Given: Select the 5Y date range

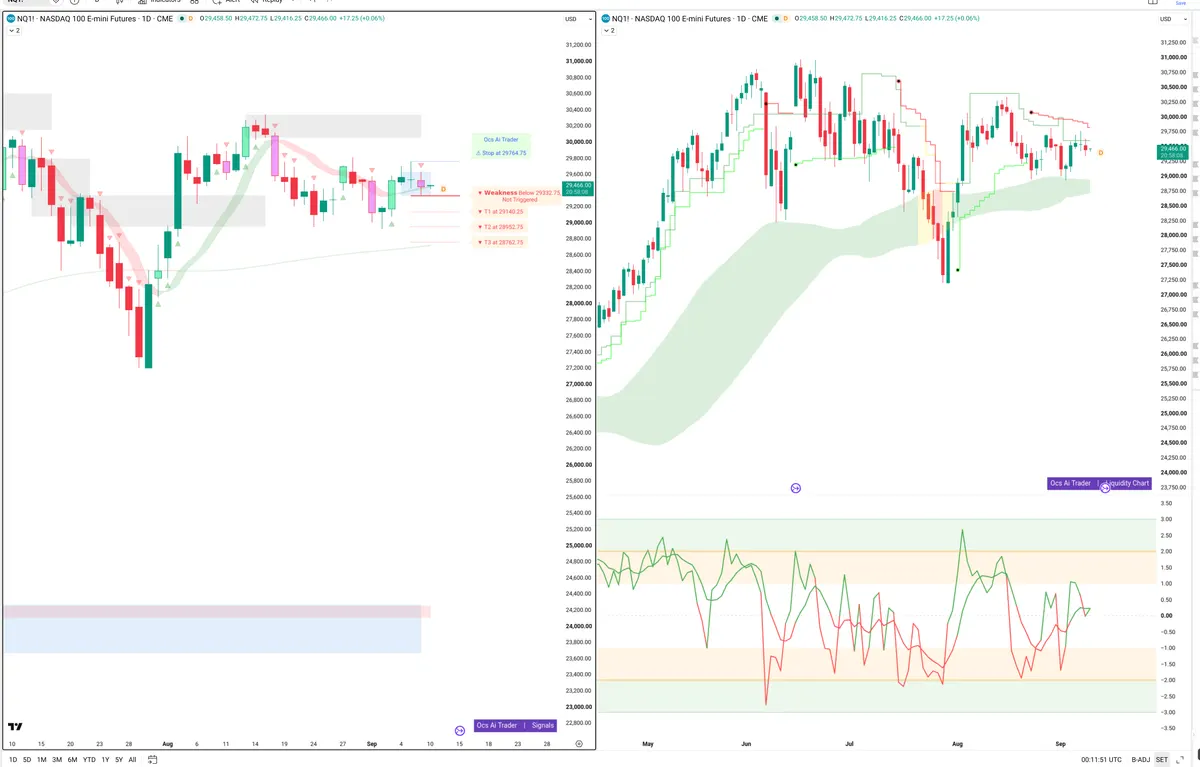Looking at the screenshot, I should pos(119,760).
